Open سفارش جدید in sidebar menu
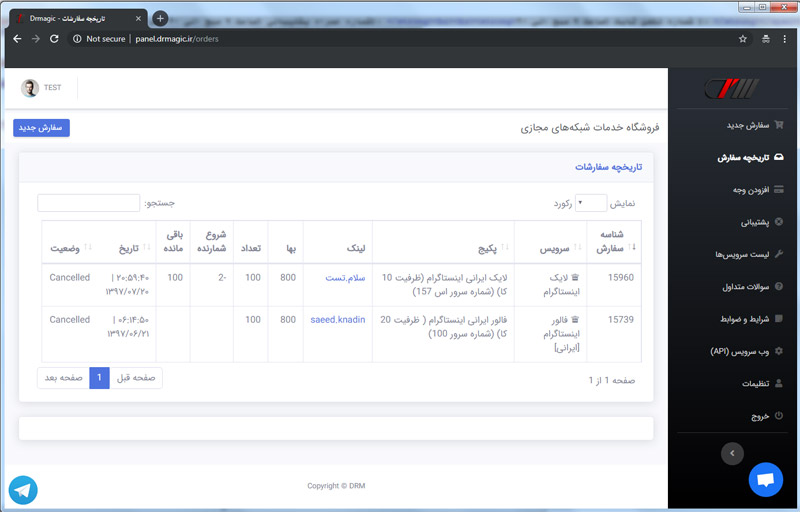800x512 pixels. click(755, 125)
